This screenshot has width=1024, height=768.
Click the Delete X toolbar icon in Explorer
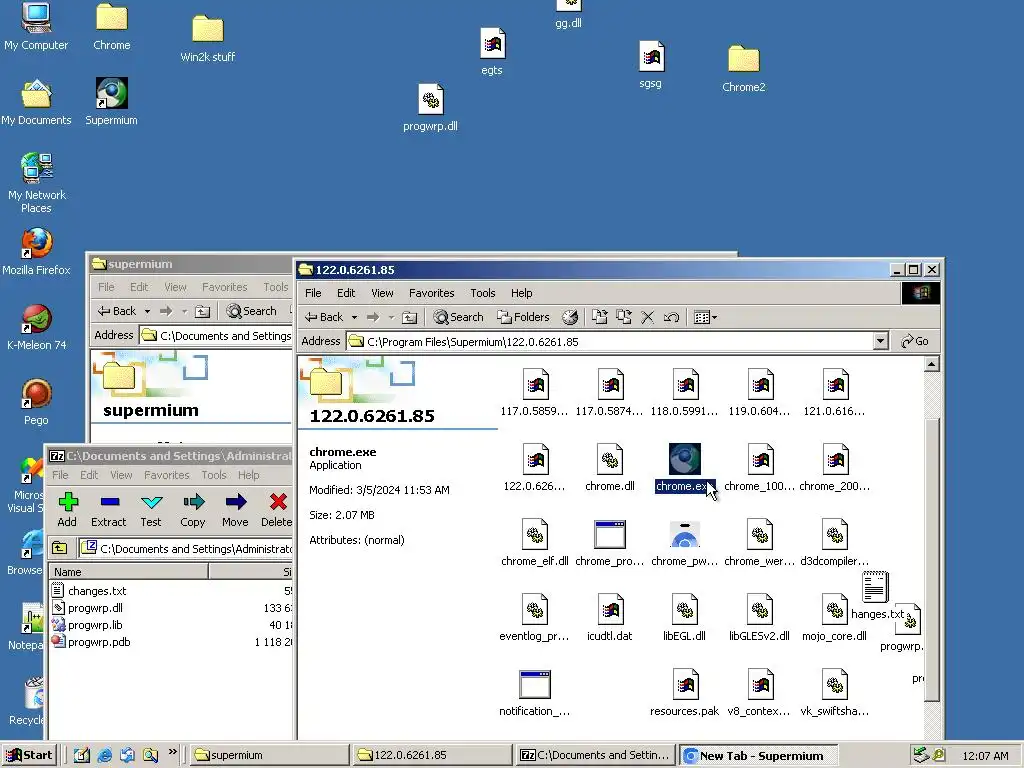(x=647, y=317)
